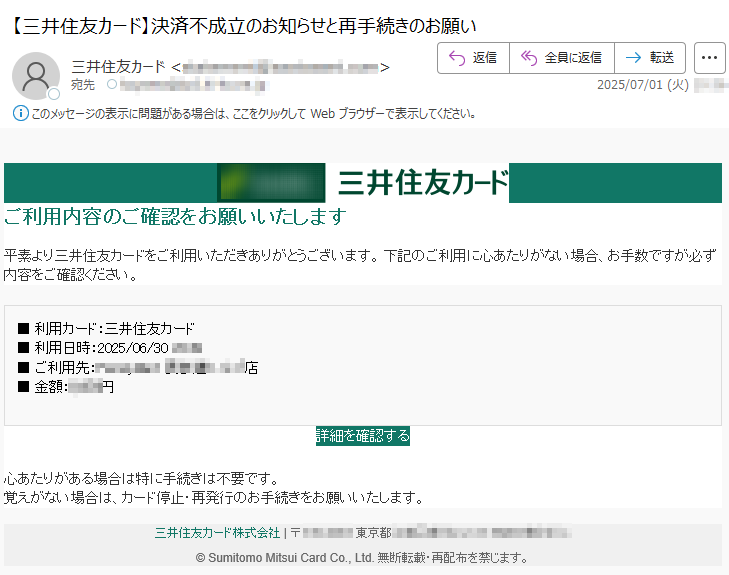Screen dimensions: 729x575
Task: Click the sender avatar picture
Action: pyautogui.click(x=36, y=76)
